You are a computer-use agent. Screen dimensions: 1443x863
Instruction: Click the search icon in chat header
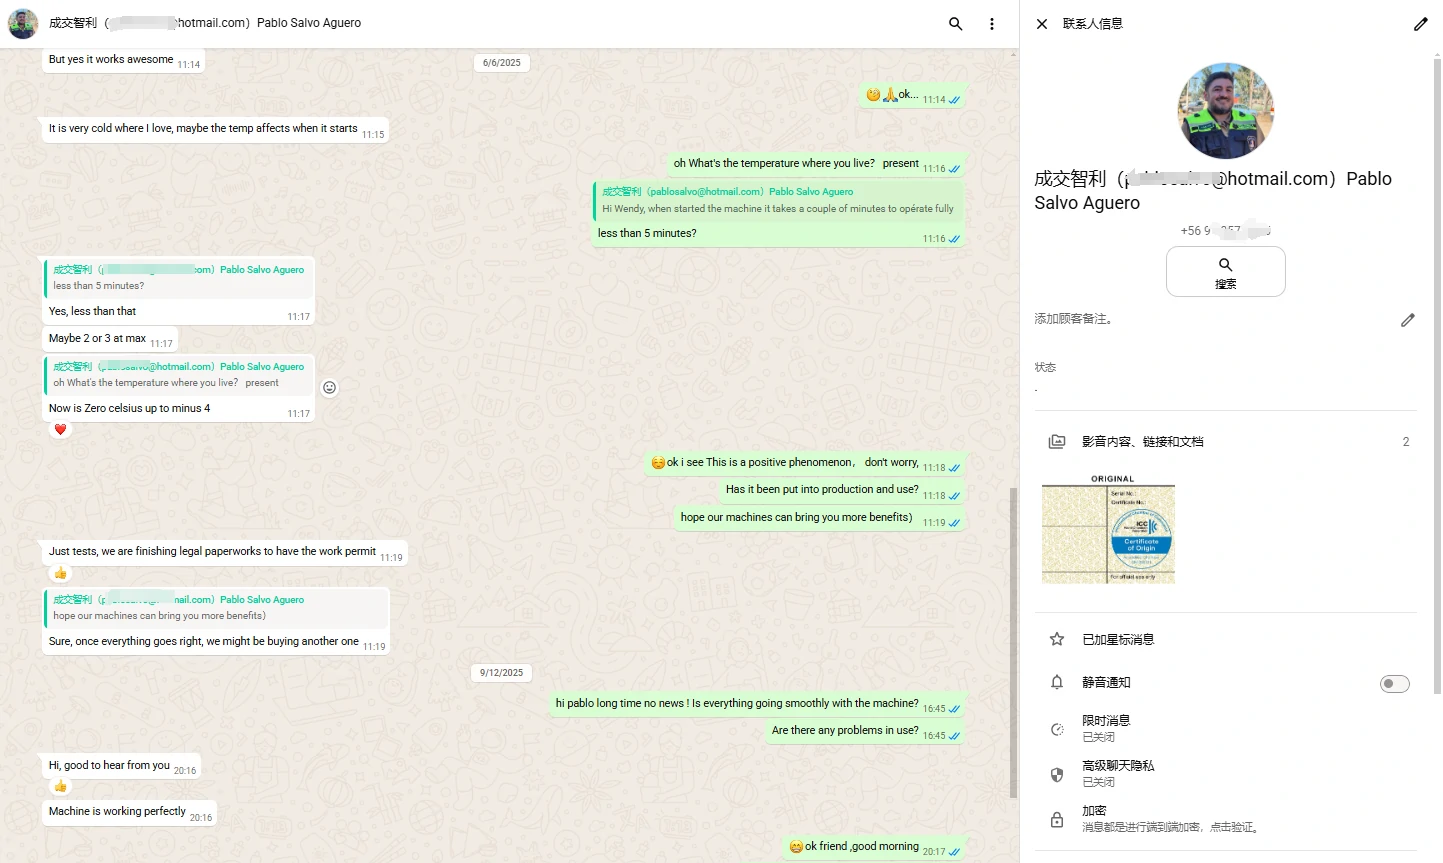955,24
